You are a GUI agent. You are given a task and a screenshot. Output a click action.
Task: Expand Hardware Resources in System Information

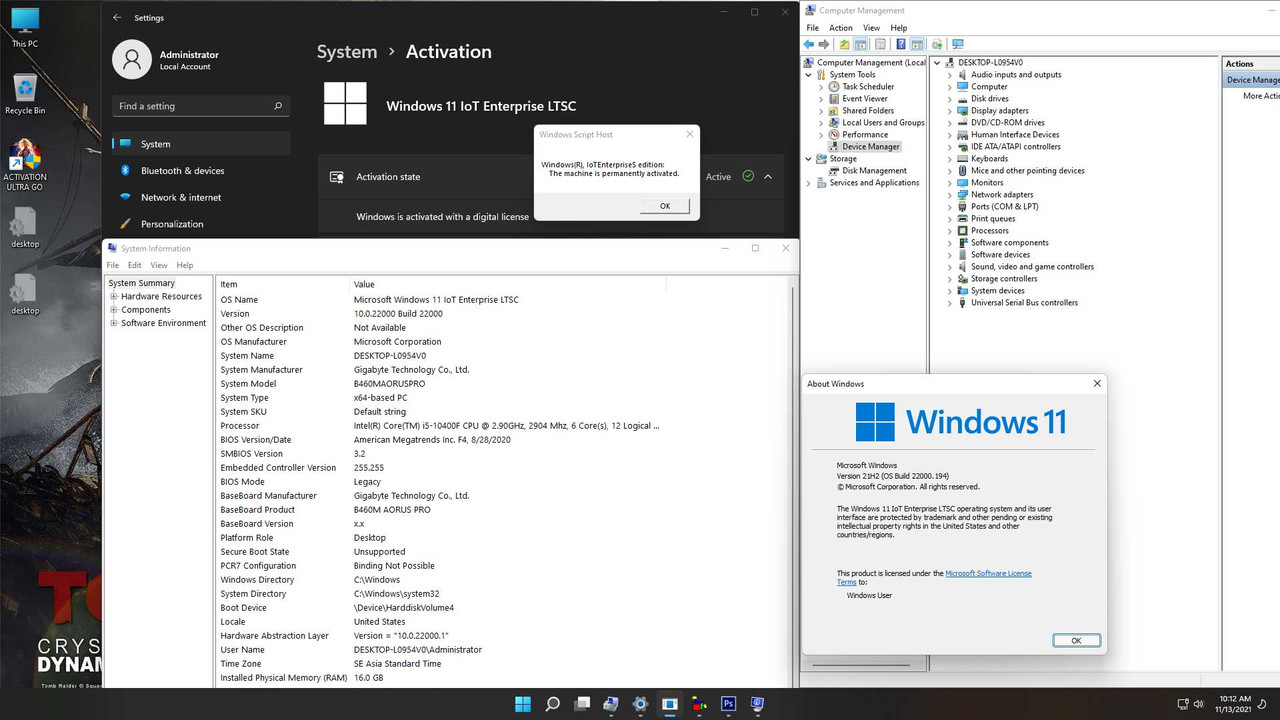(114, 297)
